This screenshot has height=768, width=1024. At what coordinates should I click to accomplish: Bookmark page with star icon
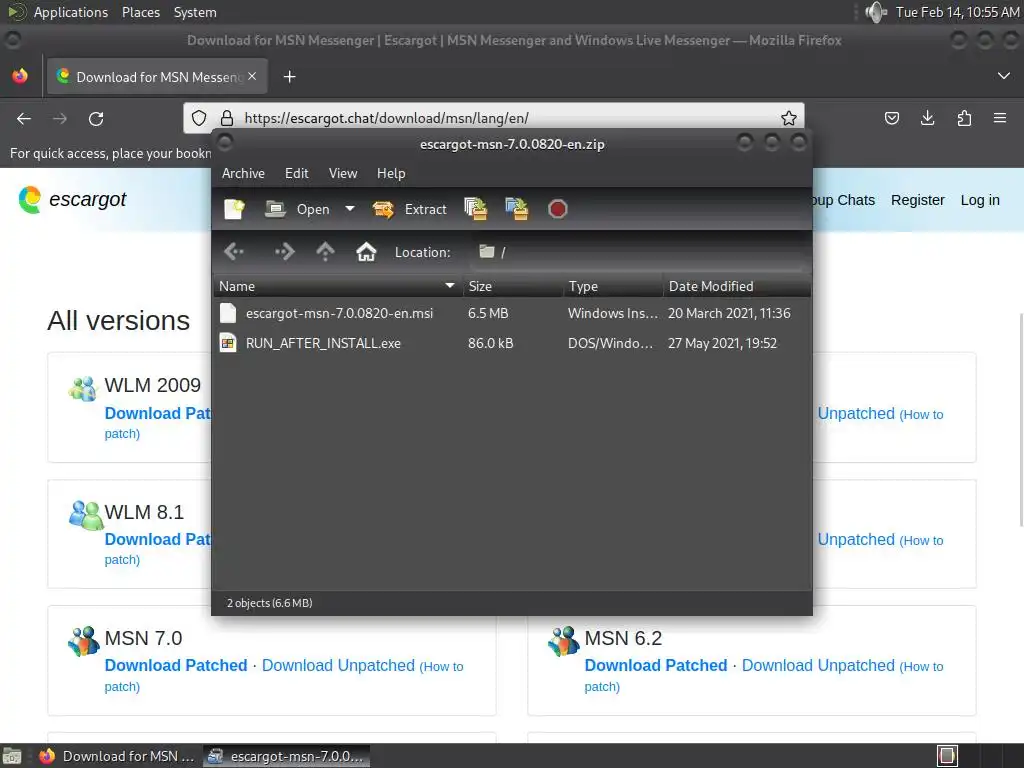point(789,118)
